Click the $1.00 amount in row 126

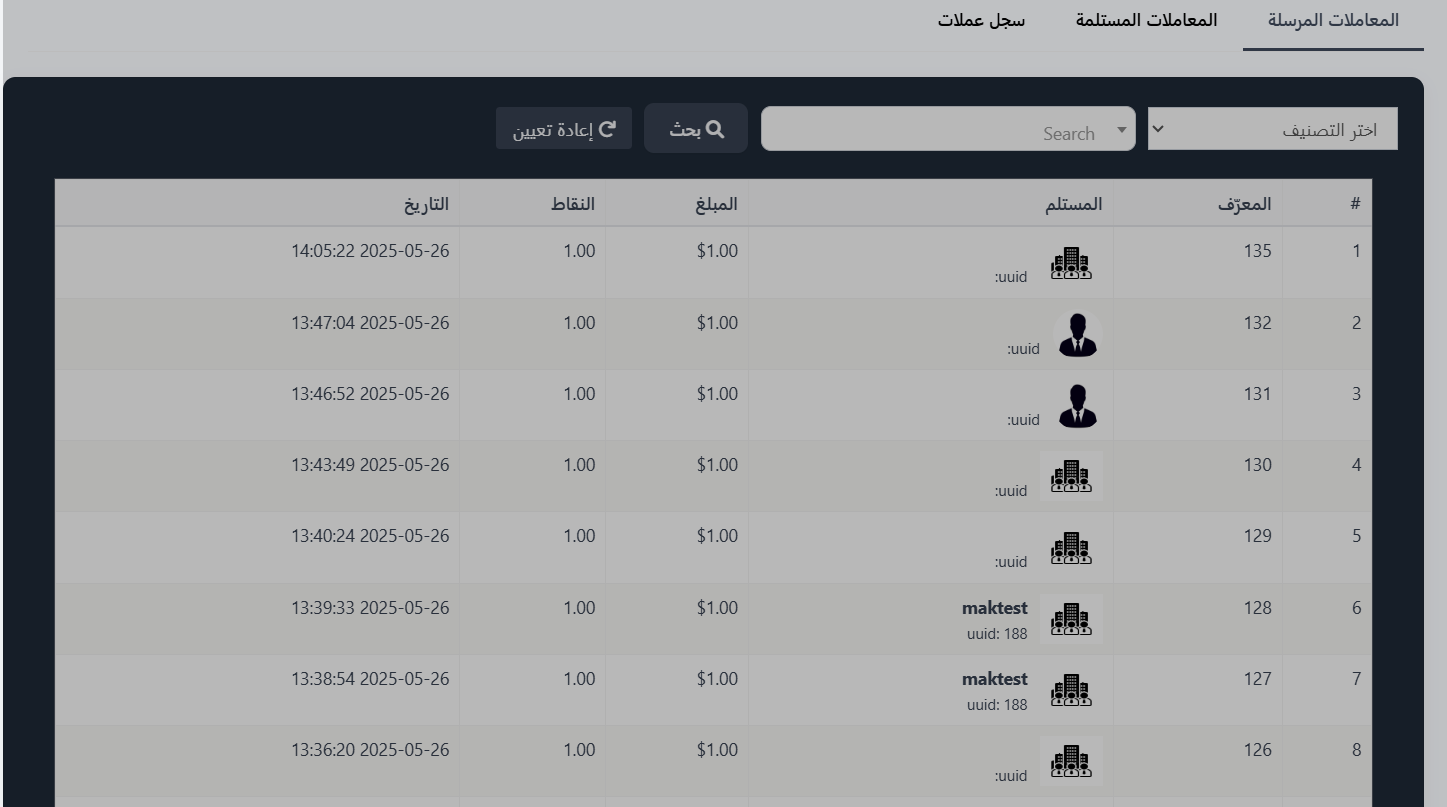point(717,750)
